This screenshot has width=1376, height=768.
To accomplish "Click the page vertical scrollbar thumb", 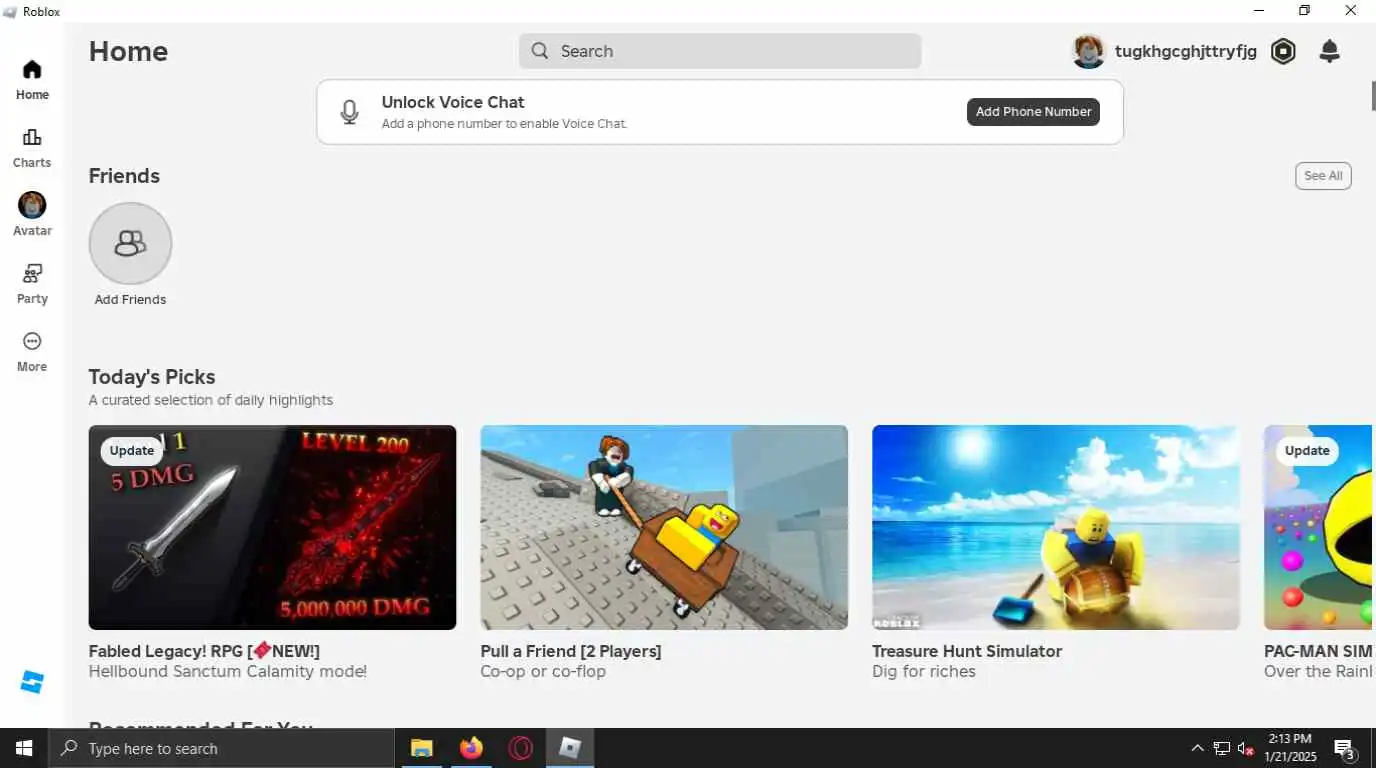I will pyautogui.click(x=1373, y=95).
